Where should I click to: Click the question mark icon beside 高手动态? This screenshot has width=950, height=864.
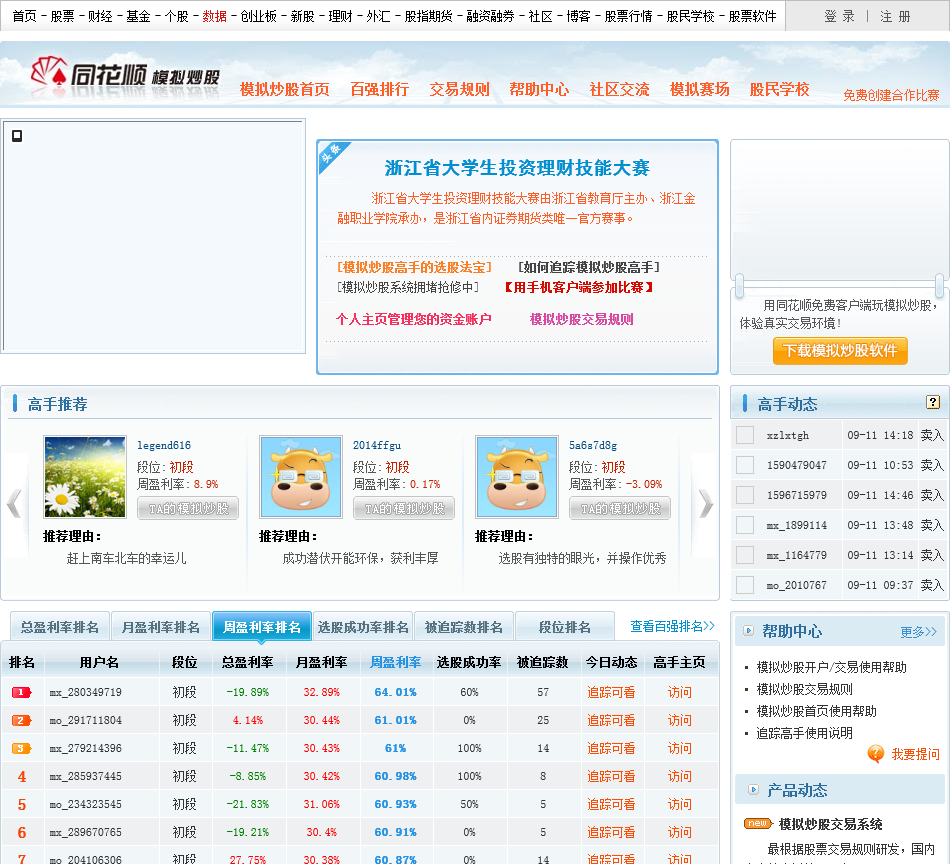click(933, 403)
